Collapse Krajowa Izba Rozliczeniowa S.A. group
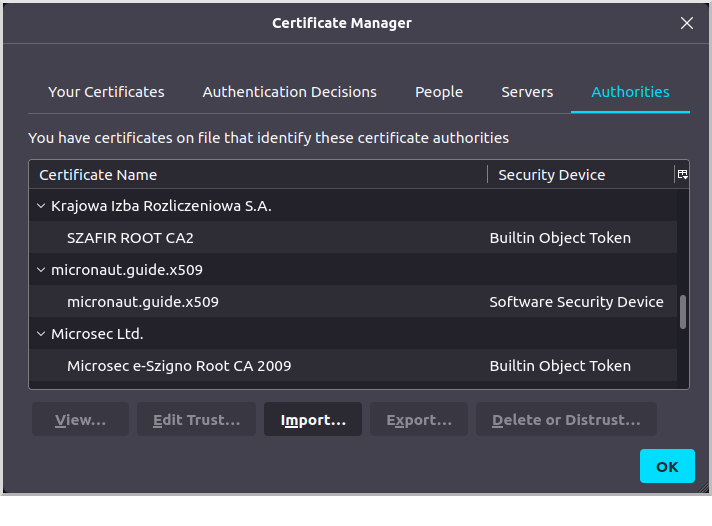The image size is (712, 526). (41, 206)
